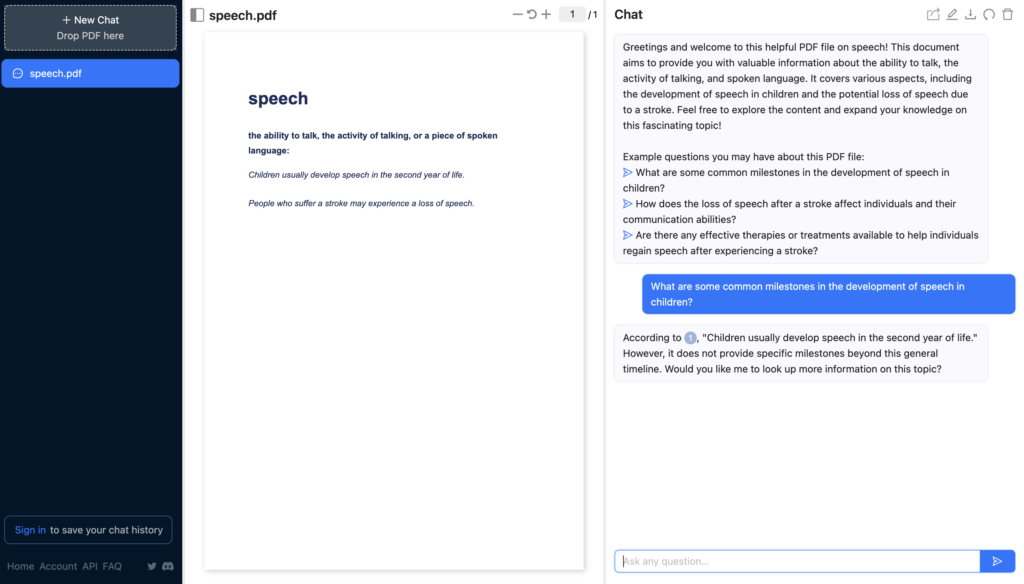Rotate the PDF with the rotate icon
The image size is (1024, 584).
(x=529, y=15)
